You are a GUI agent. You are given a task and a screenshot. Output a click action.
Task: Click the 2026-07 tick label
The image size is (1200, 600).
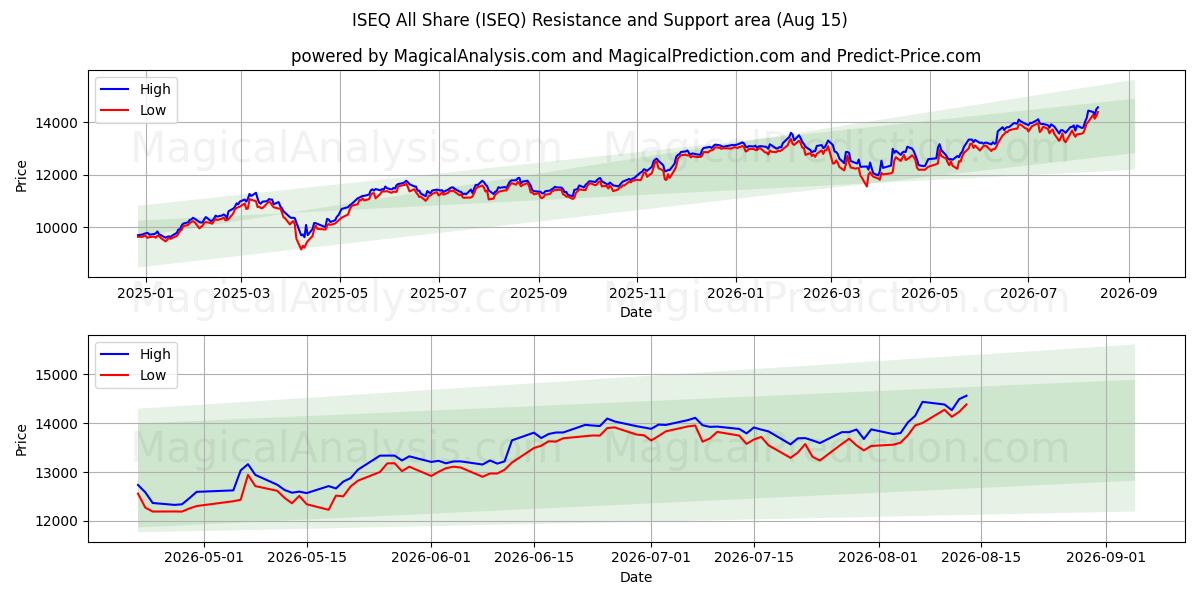pyautogui.click(x=1029, y=293)
